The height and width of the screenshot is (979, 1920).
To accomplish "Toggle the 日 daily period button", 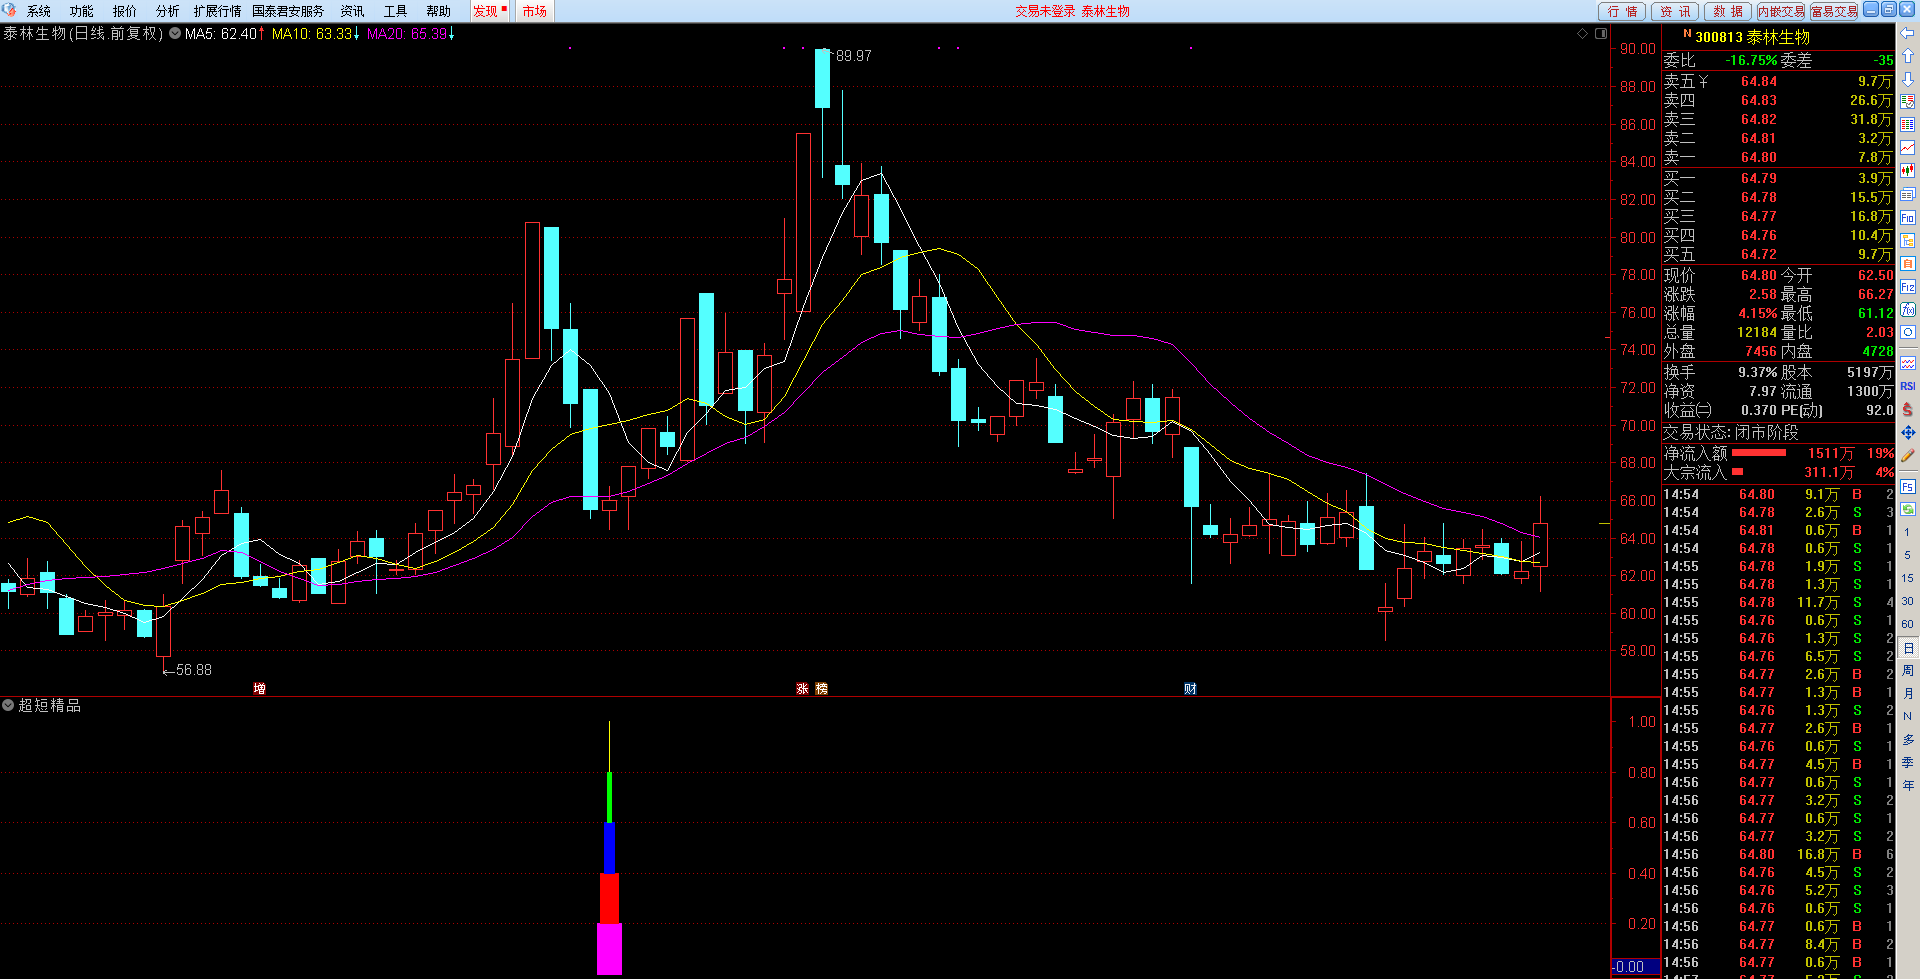I will 1907,648.
